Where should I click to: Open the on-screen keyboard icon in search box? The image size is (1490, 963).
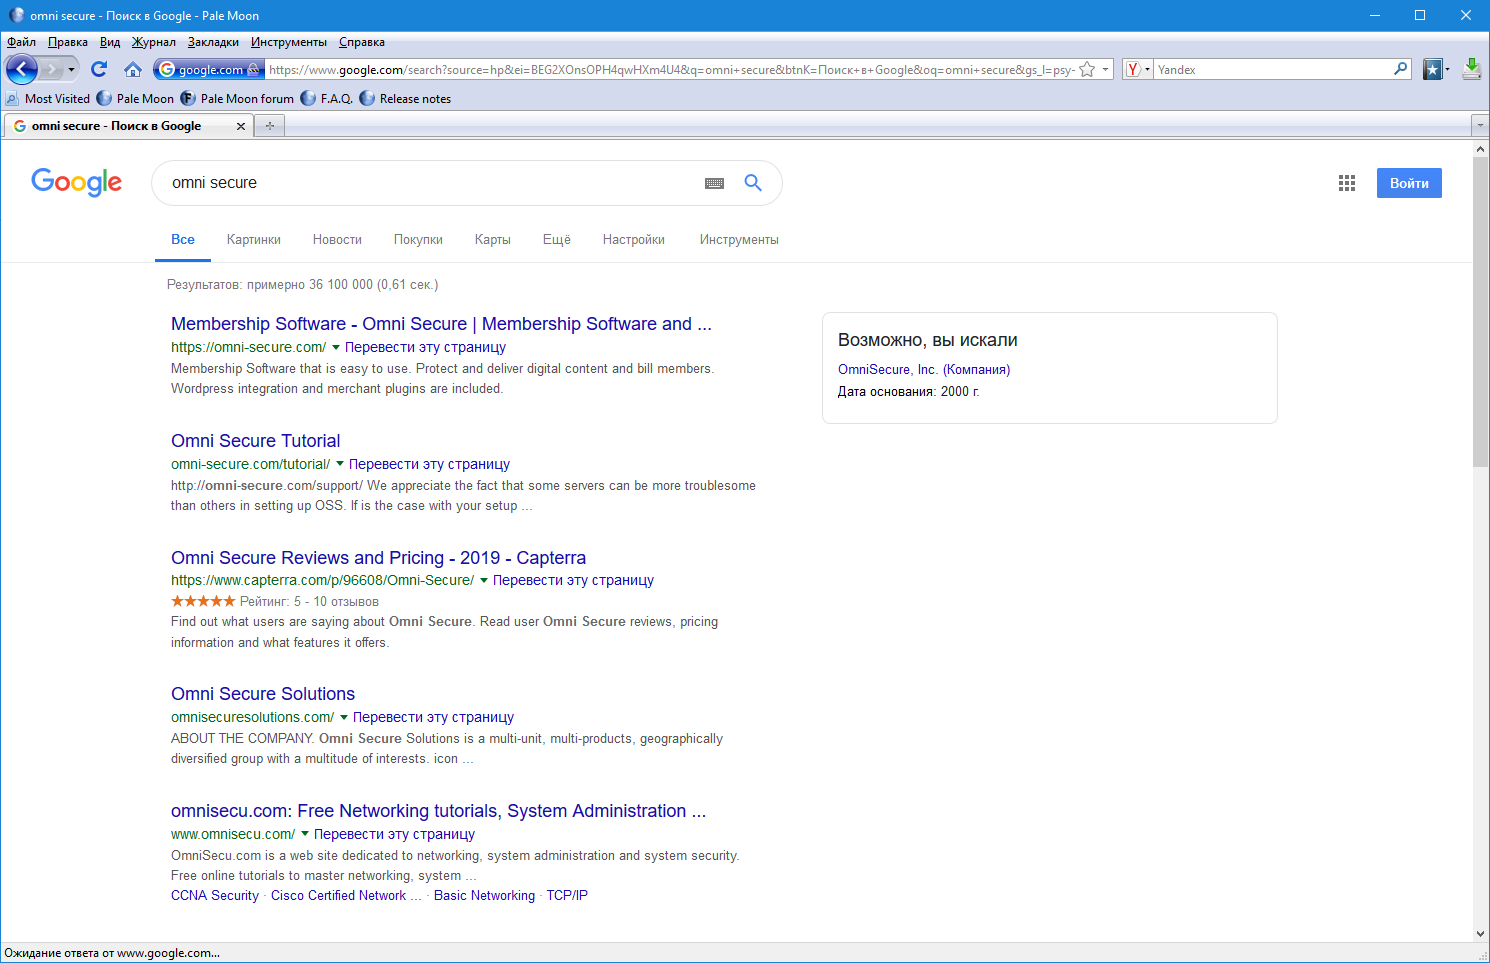(714, 183)
